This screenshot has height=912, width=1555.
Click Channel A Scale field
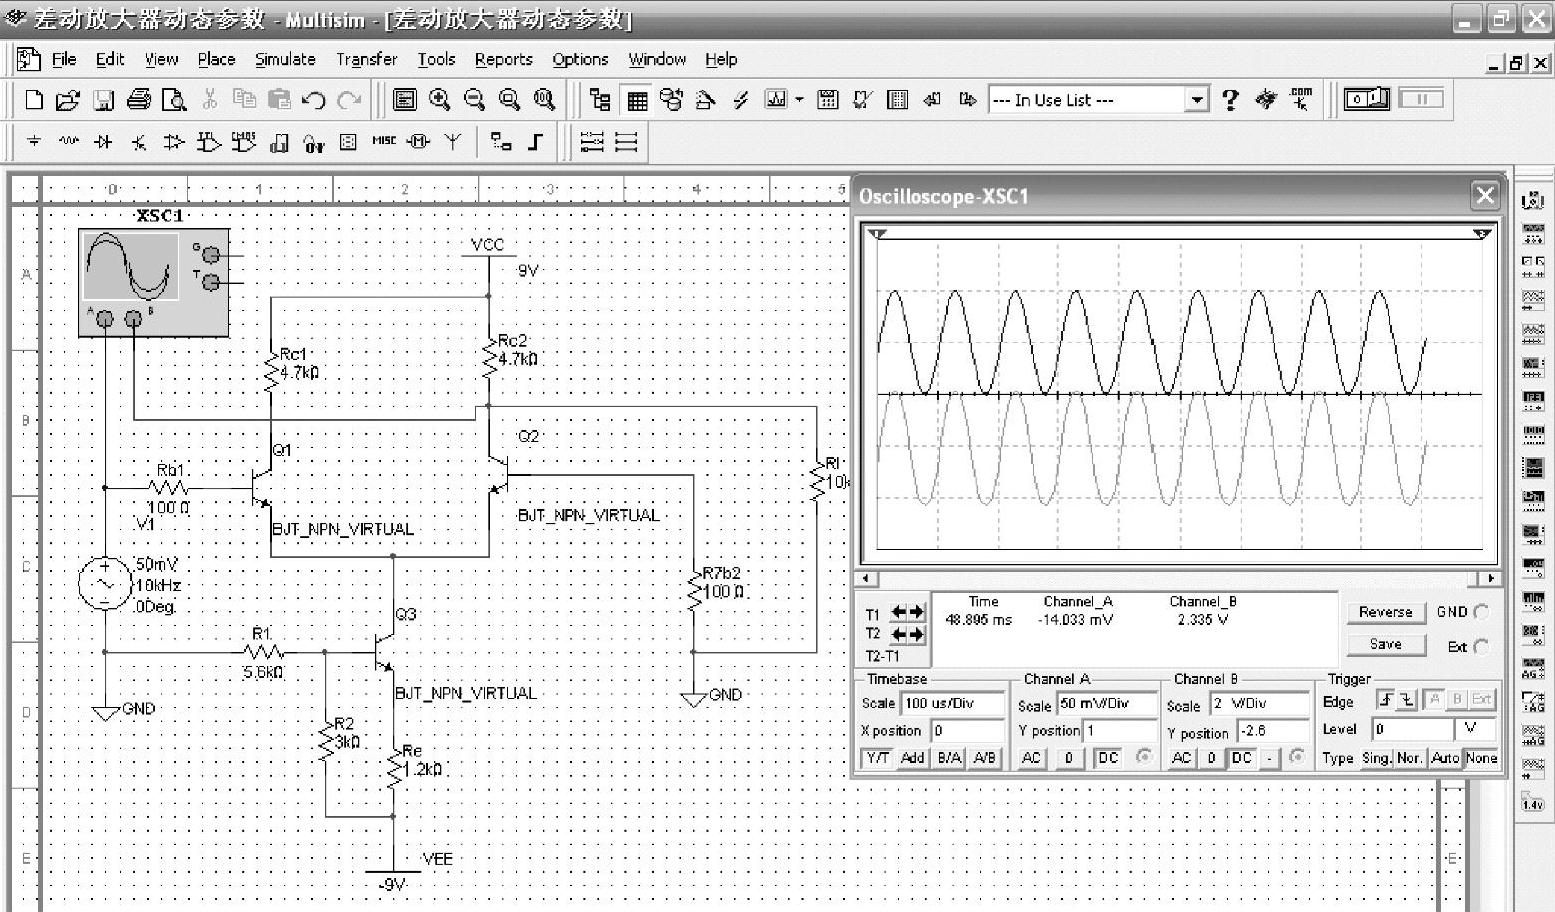pos(1106,703)
